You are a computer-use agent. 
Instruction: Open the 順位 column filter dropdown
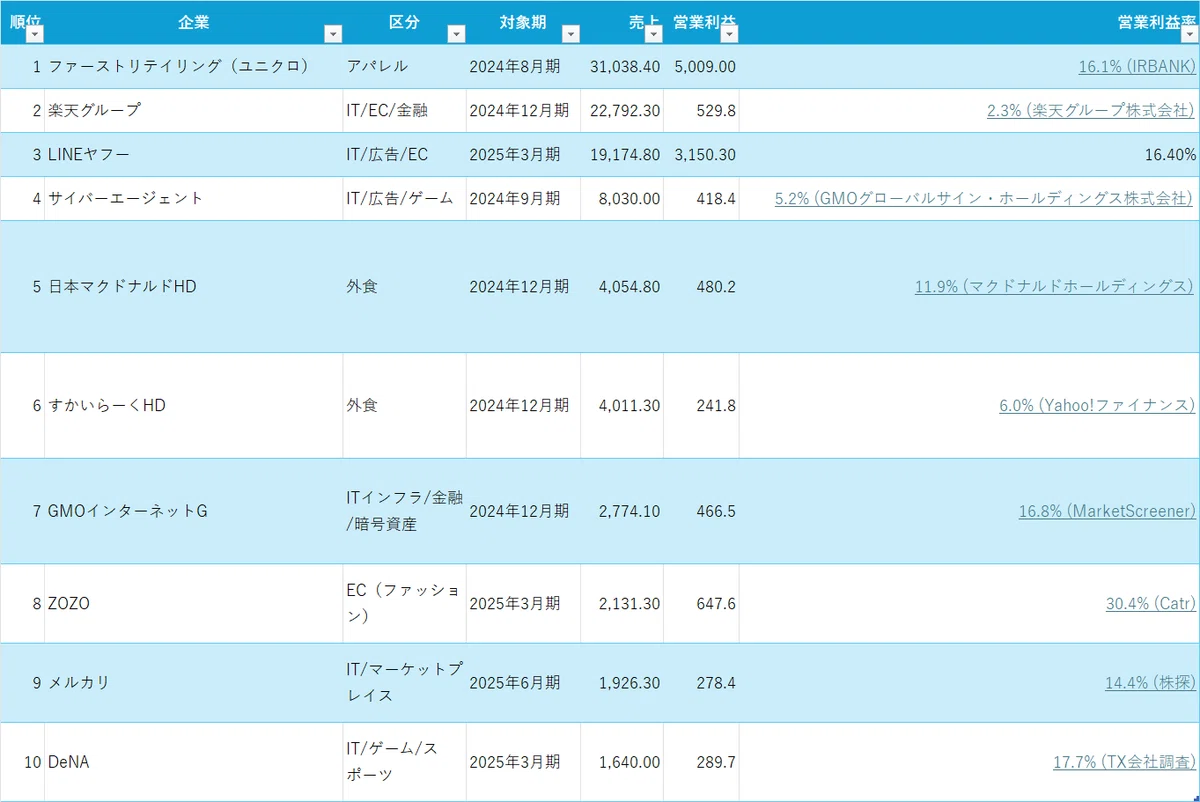click(35, 34)
